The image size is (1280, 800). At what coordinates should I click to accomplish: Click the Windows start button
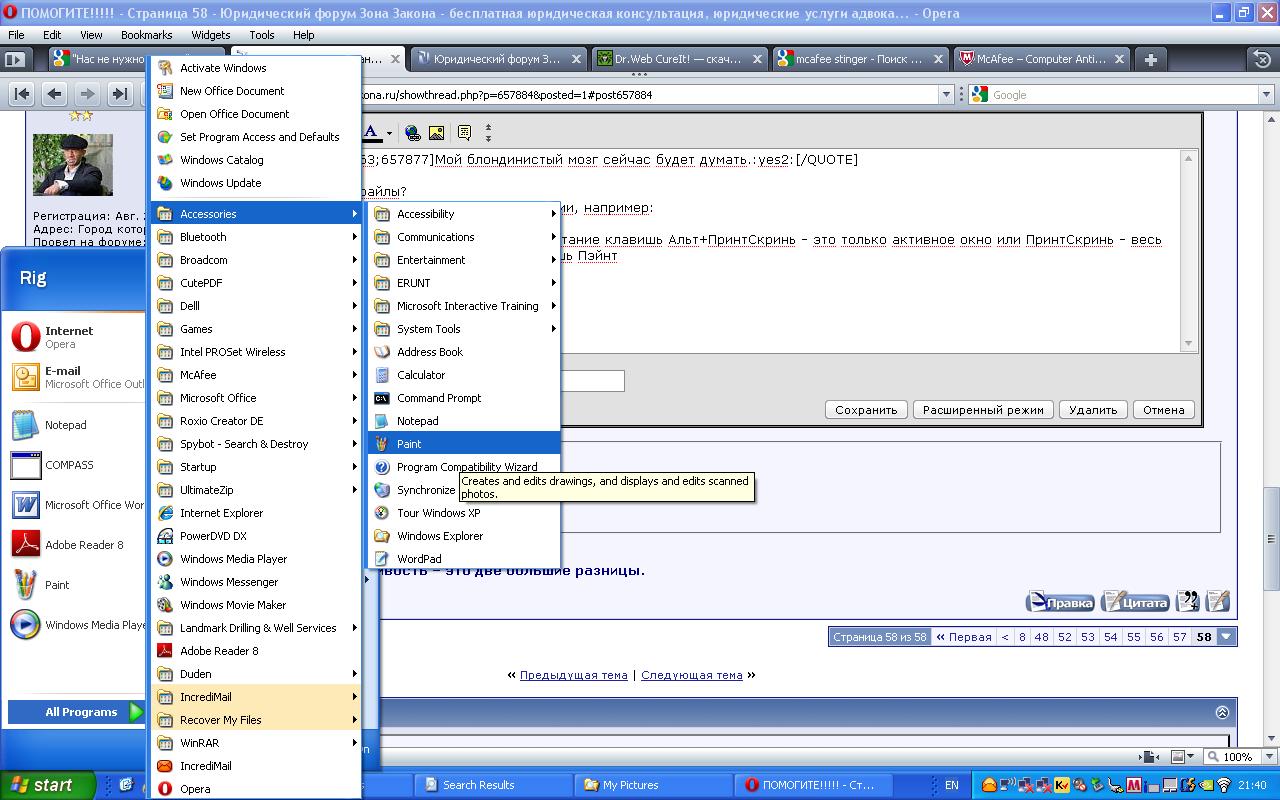point(48,785)
